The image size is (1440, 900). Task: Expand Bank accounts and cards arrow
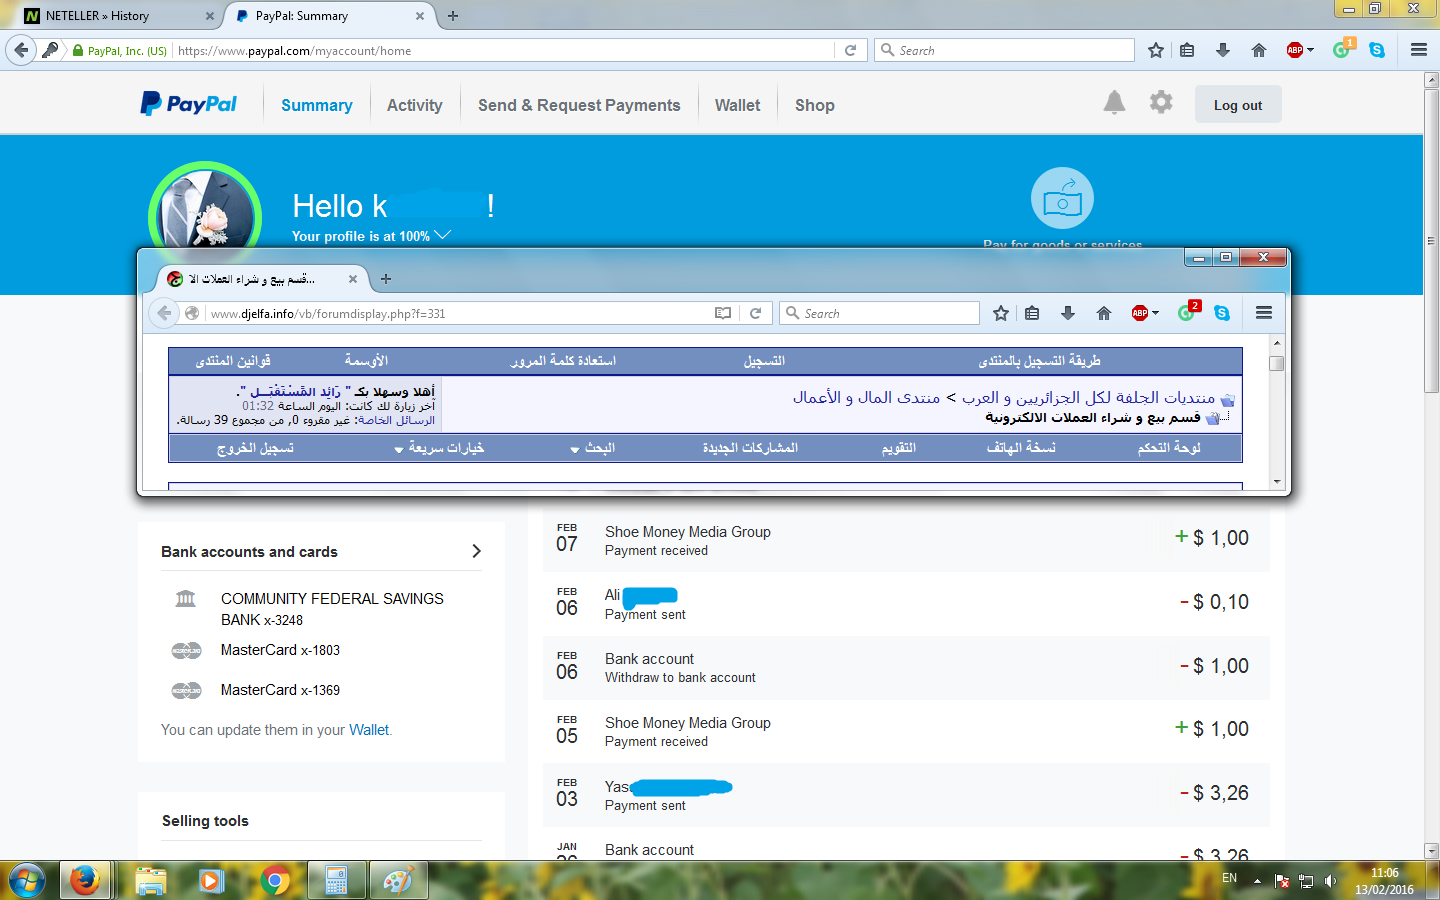pyautogui.click(x=476, y=551)
